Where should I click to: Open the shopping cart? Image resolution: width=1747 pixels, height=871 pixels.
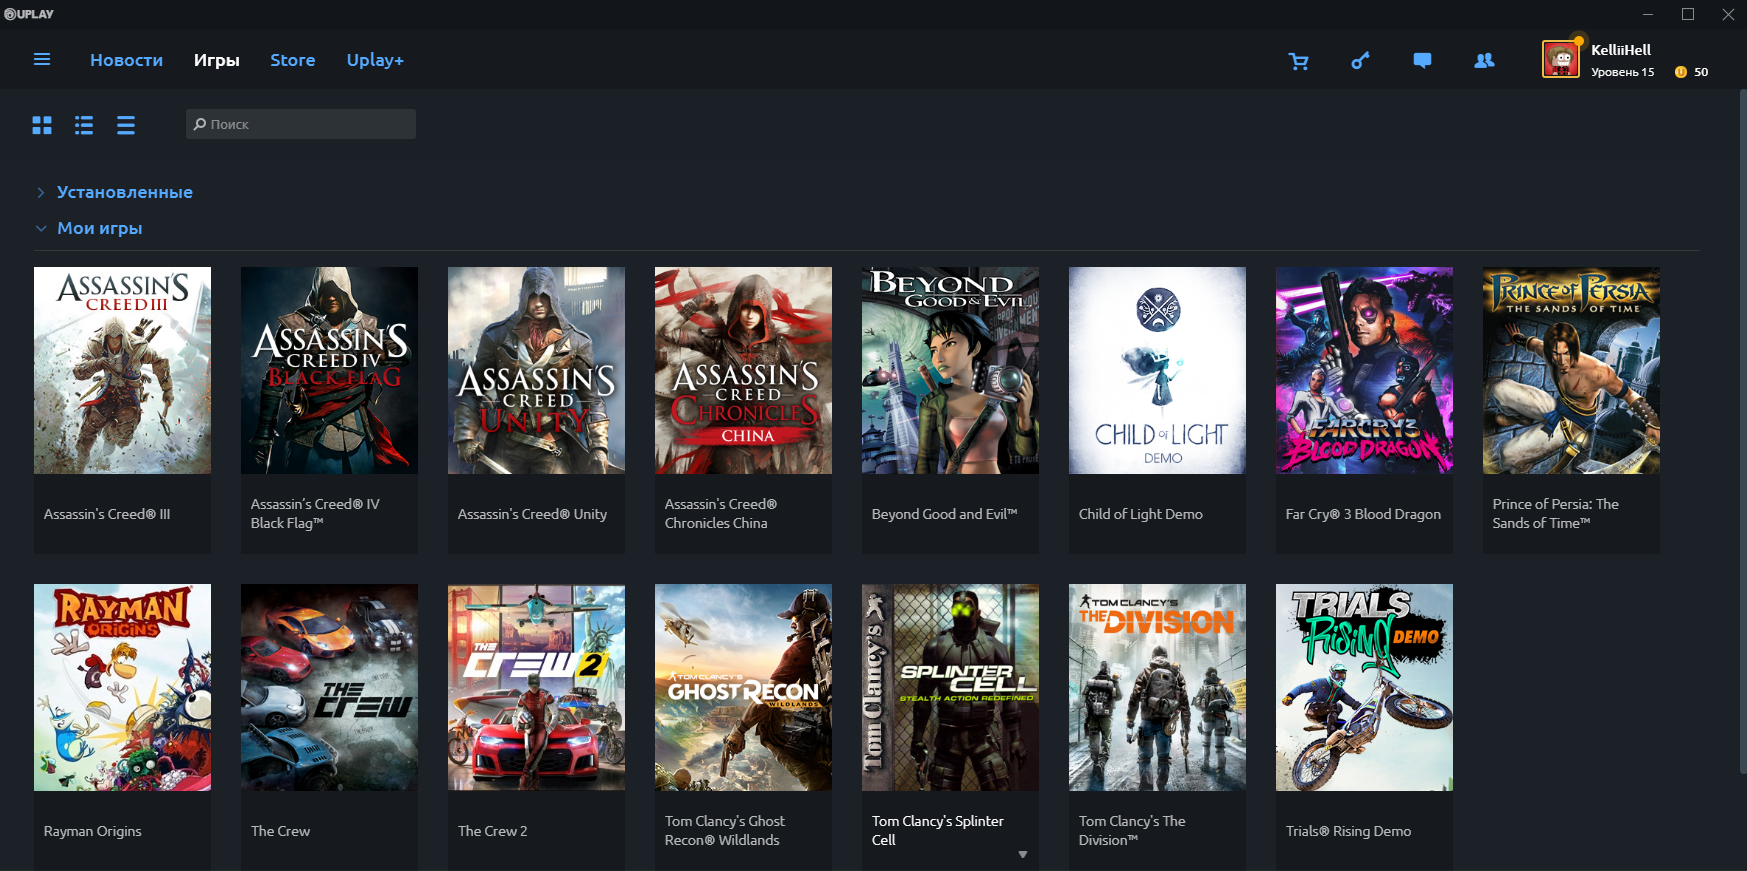point(1299,61)
